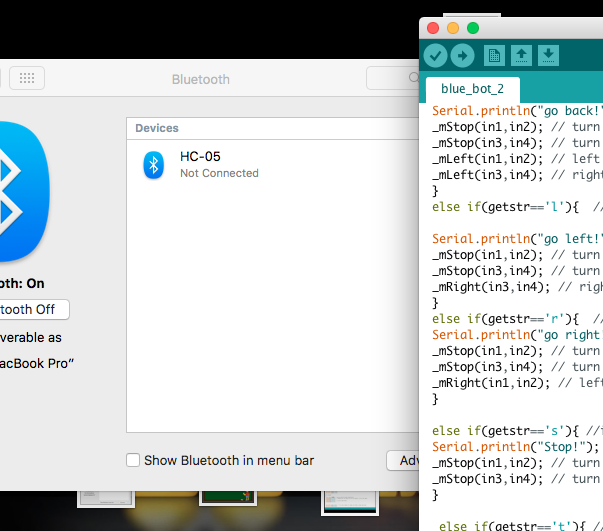Image resolution: width=603 pixels, height=531 pixels.
Task: Click code line Serial.println("go left!"
Action: (x=516, y=239)
